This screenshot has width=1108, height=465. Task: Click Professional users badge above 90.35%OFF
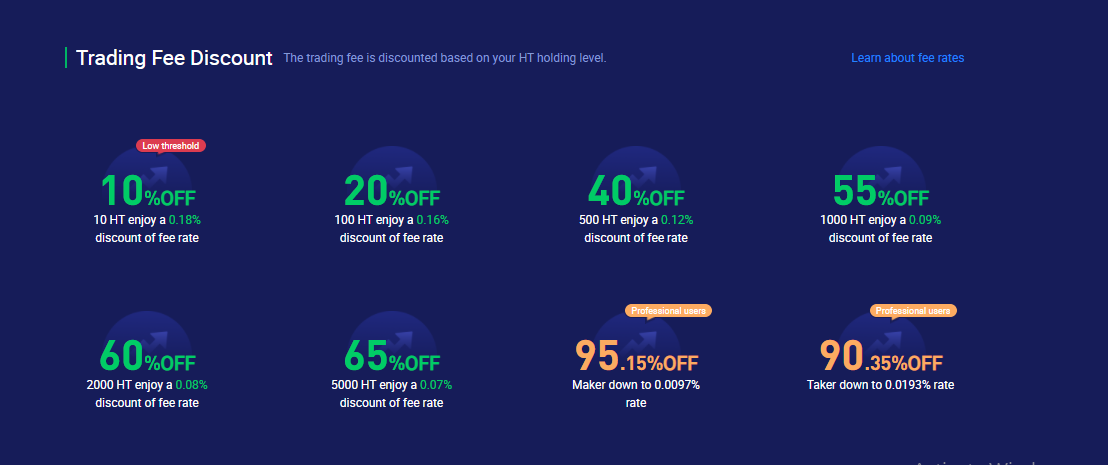[913, 310]
